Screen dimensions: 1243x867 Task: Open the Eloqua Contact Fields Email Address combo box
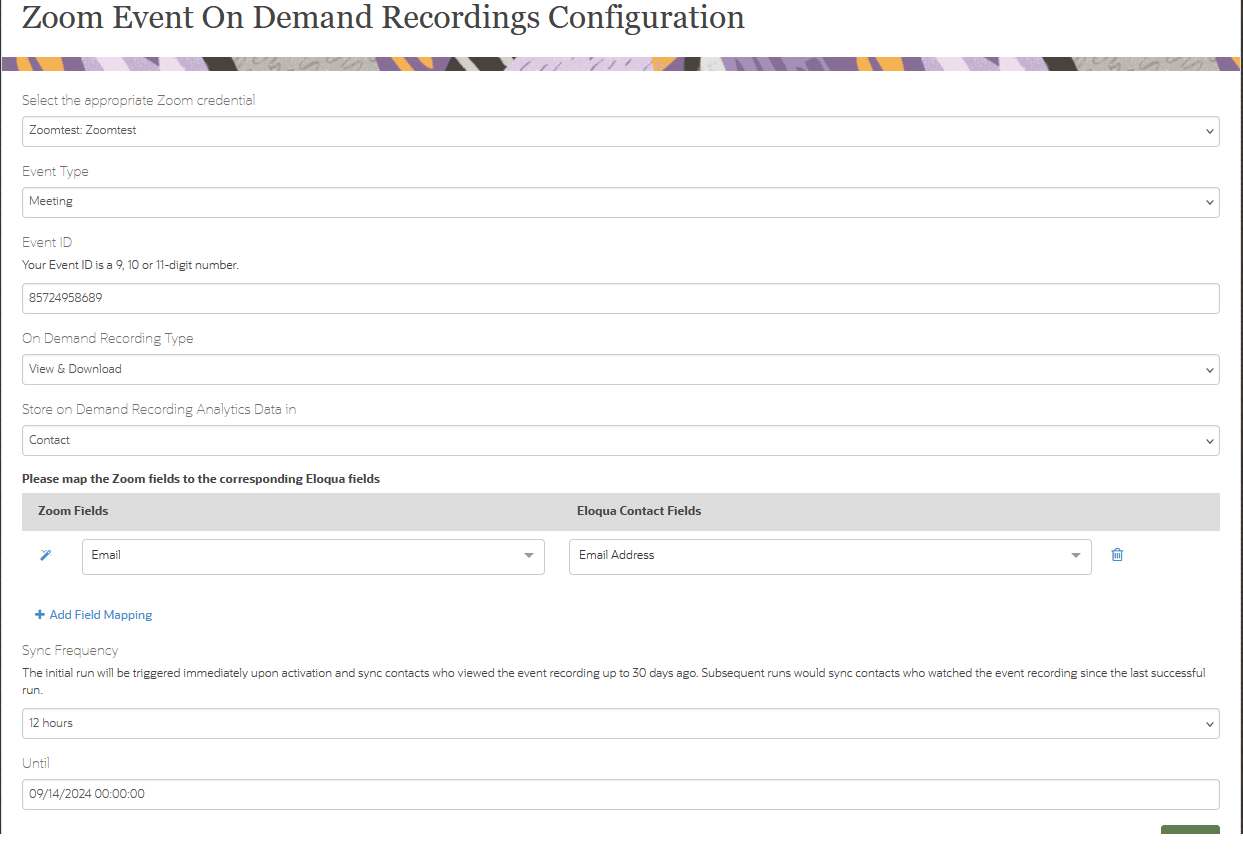(x=830, y=556)
